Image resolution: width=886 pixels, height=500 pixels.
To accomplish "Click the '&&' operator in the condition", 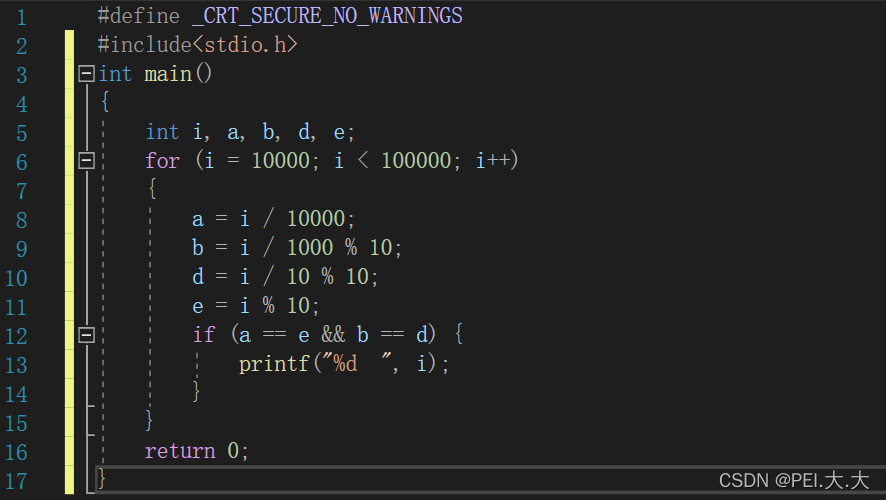I will [x=333, y=335].
